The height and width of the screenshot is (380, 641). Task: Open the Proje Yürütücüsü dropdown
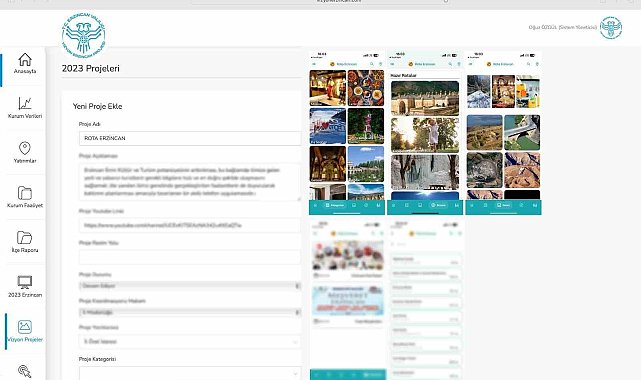[190, 342]
